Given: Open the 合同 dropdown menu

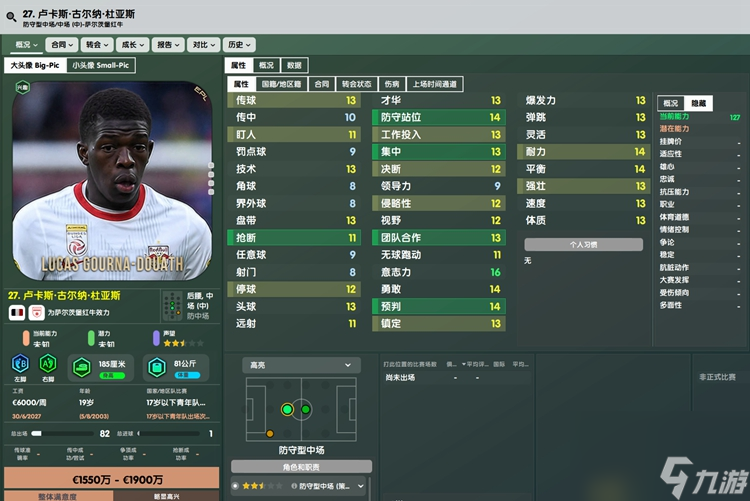Looking at the screenshot, I should tap(62, 45).
